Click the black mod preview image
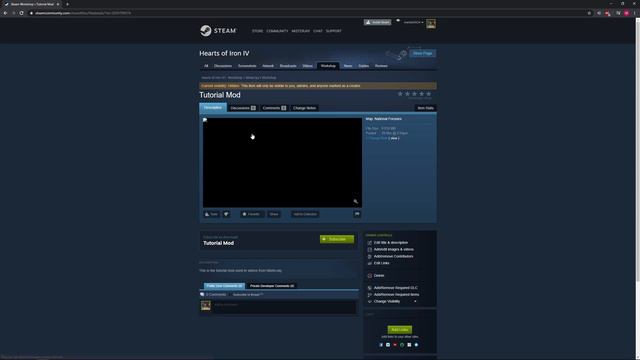640x360 pixels. 282,162
